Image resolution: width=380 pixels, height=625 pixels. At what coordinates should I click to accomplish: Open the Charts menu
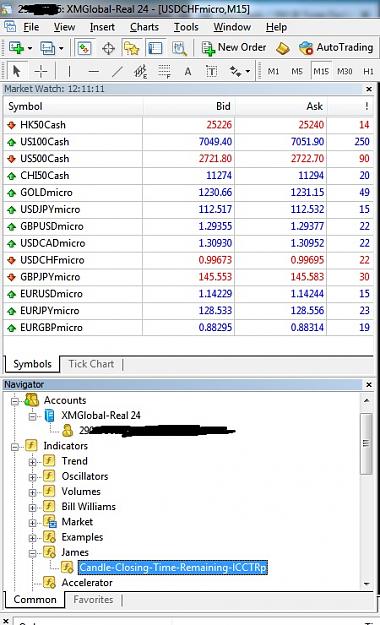(x=144, y=27)
